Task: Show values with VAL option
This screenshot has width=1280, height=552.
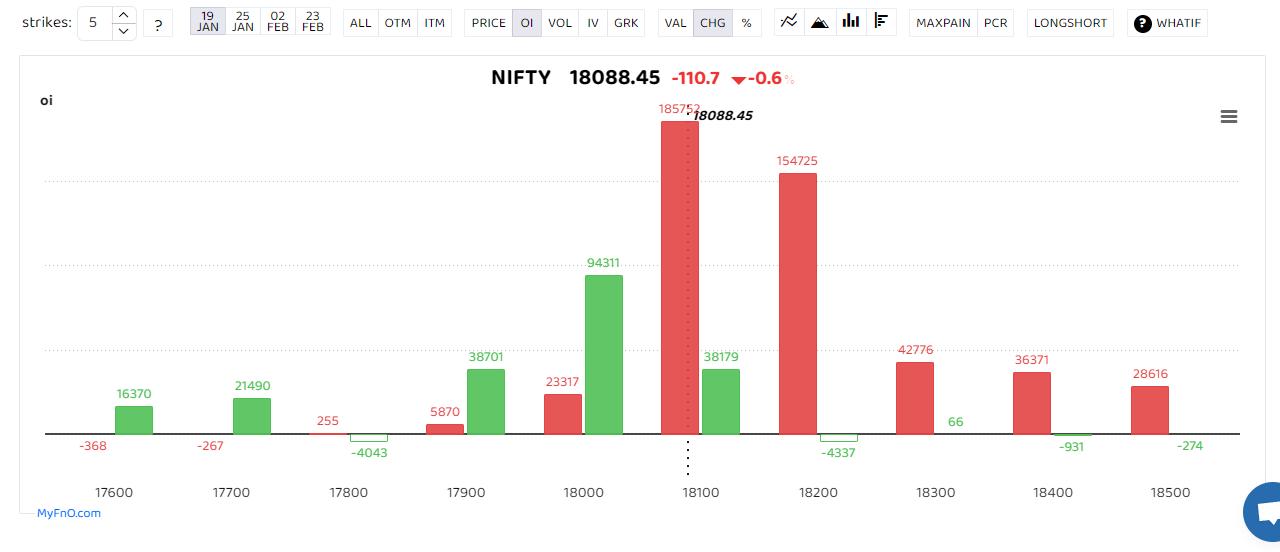Action: tap(676, 23)
